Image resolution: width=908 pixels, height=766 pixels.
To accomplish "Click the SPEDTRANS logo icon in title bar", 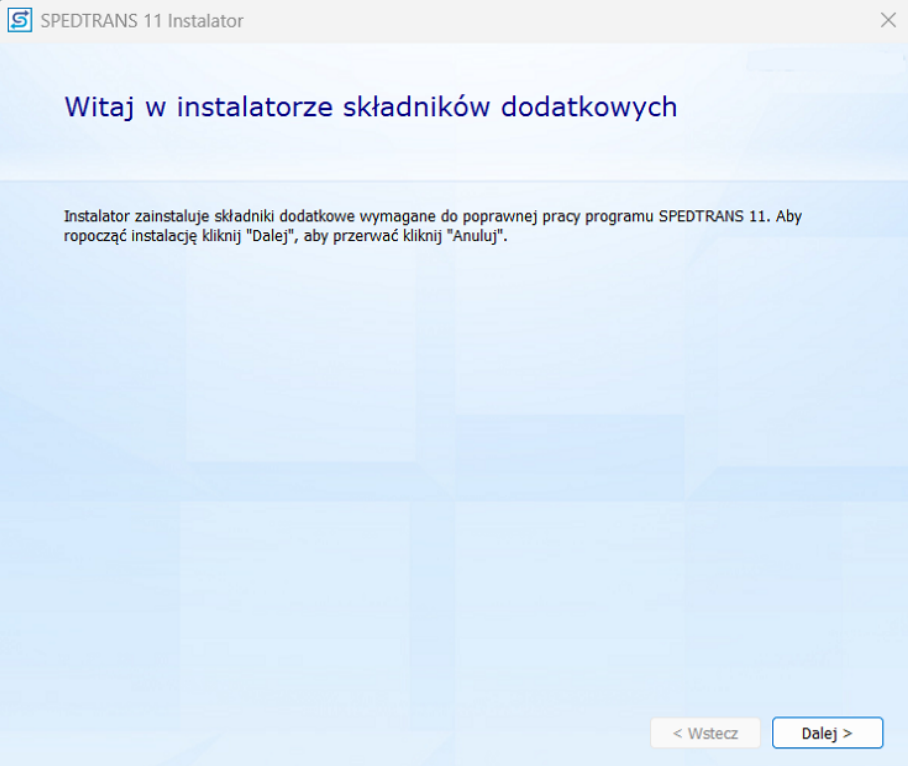I will pos(20,20).
